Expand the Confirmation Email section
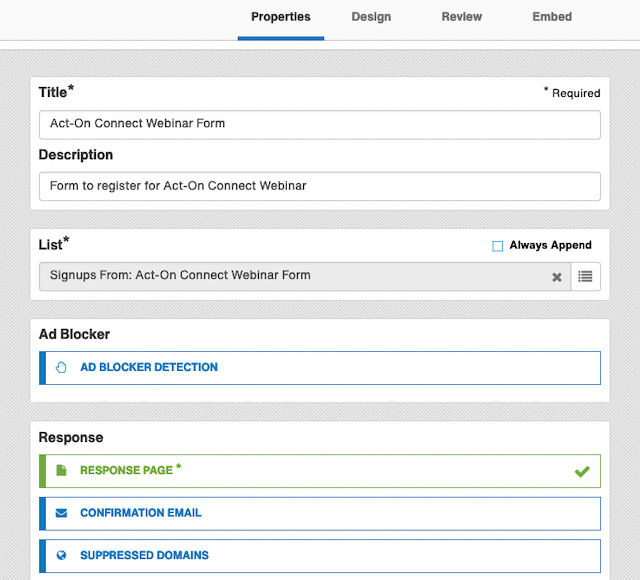This screenshot has width=640, height=580. [x=320, y=513]
